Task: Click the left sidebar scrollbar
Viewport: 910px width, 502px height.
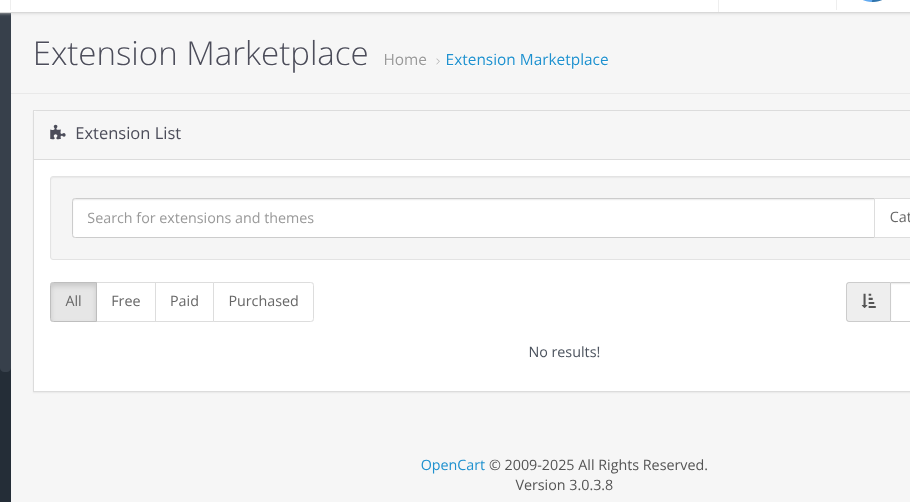Action: tap(5, 192)
